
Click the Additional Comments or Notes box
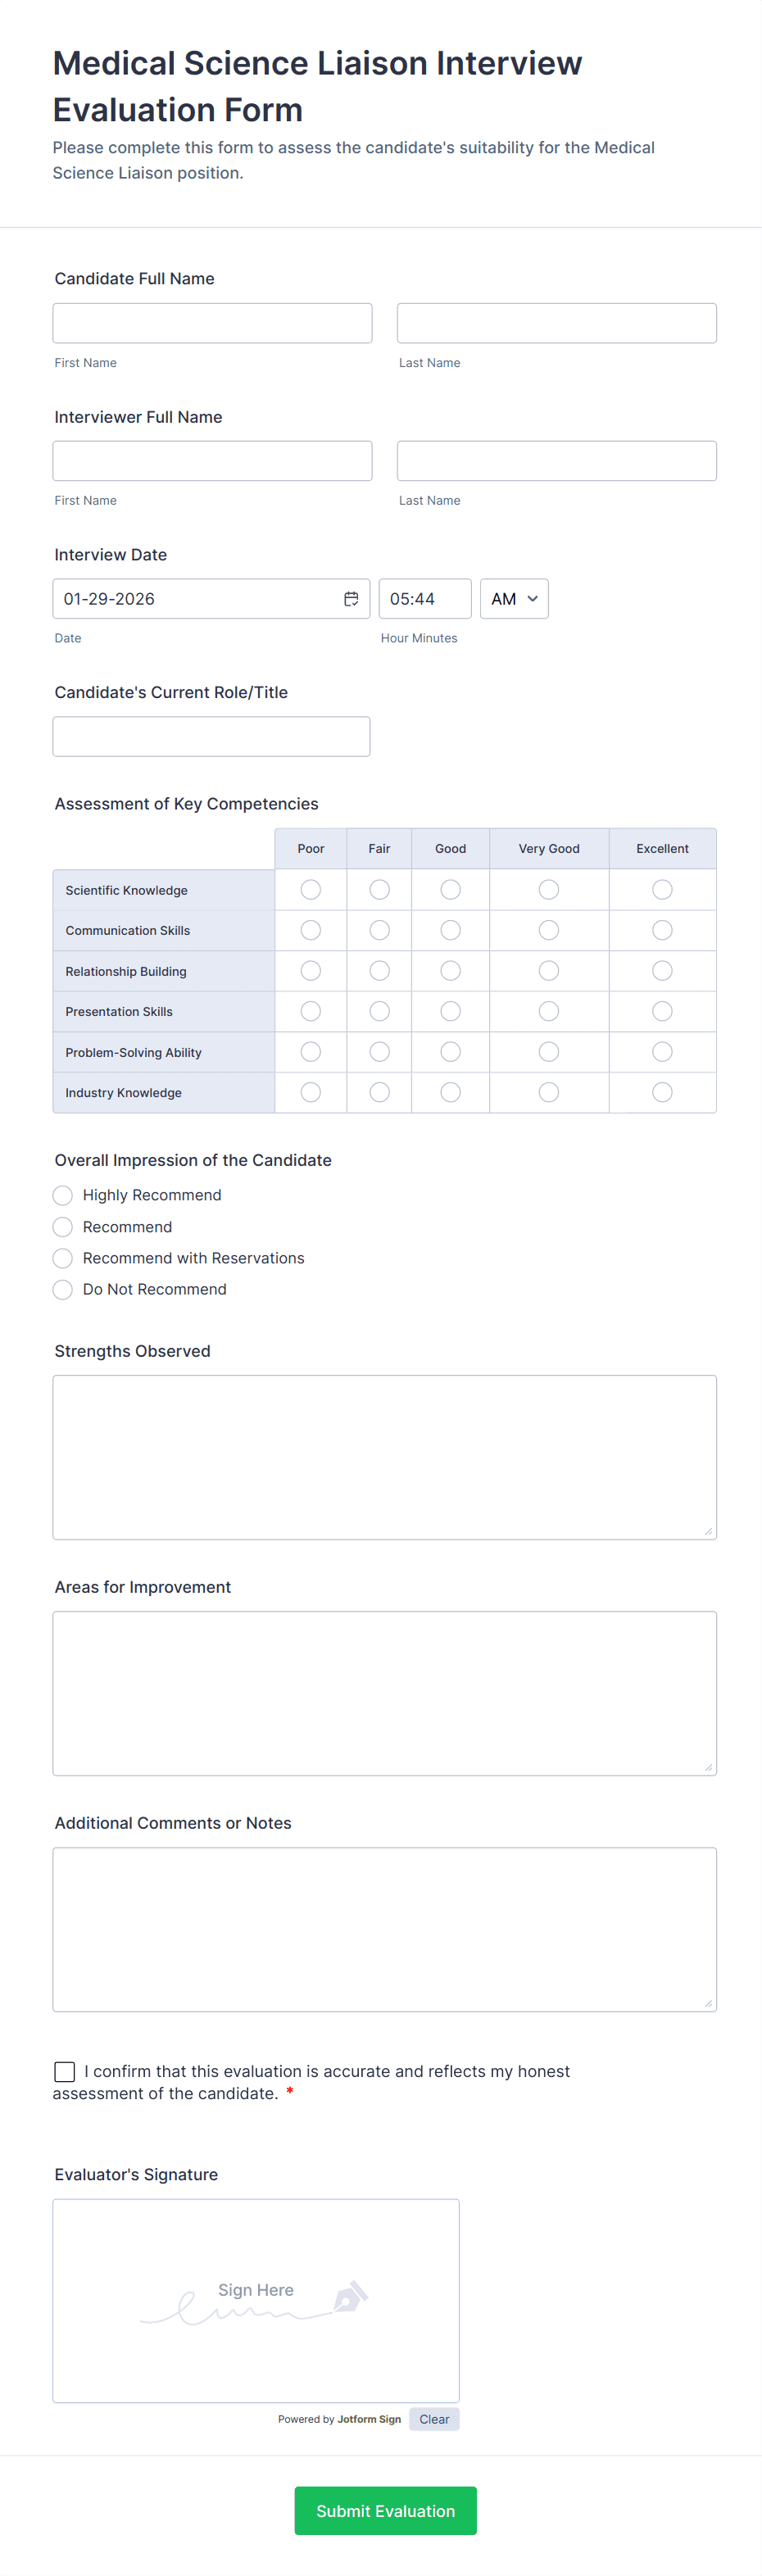coord(384,1928)
